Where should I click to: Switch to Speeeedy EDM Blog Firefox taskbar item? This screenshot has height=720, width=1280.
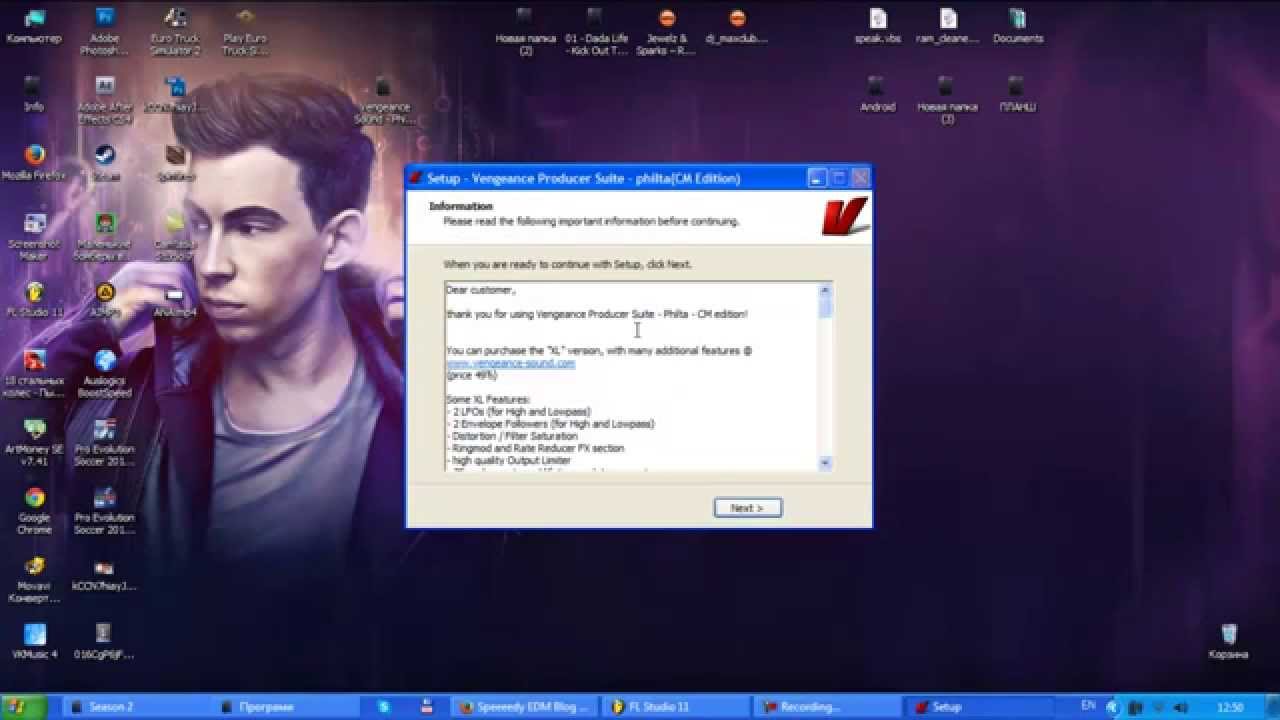point(526,706)
